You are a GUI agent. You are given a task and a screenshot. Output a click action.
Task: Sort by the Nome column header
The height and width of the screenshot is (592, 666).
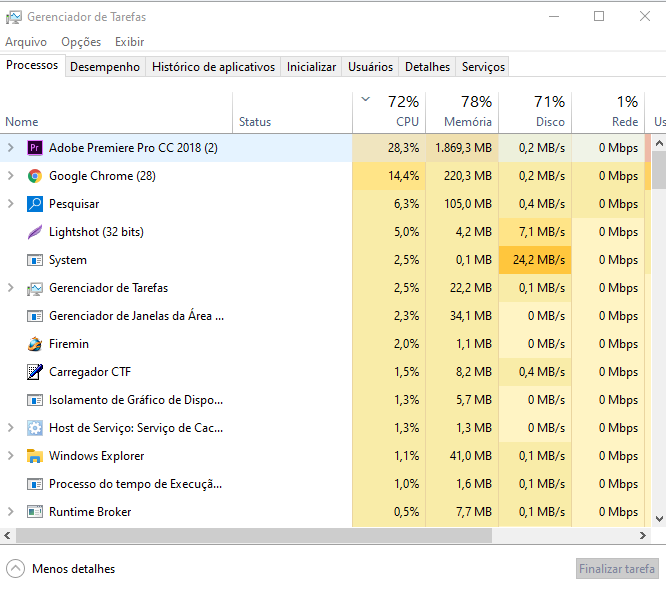(x=116, y=113)
